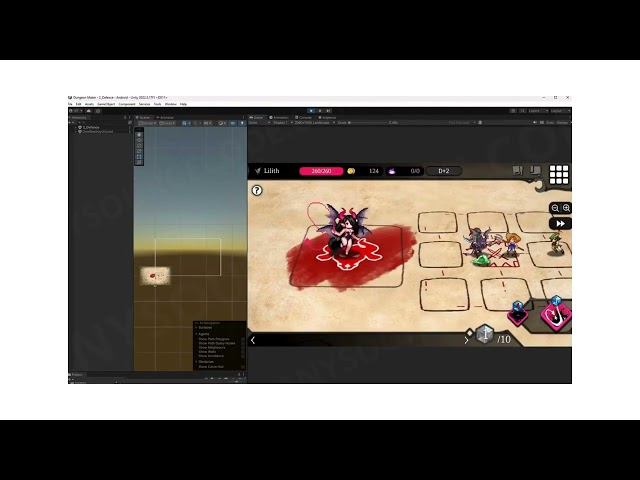The width and height of the screenshot is (640, 480).
Task: Adjust the Game view Scale slider
Action: [x=367, y=122]
